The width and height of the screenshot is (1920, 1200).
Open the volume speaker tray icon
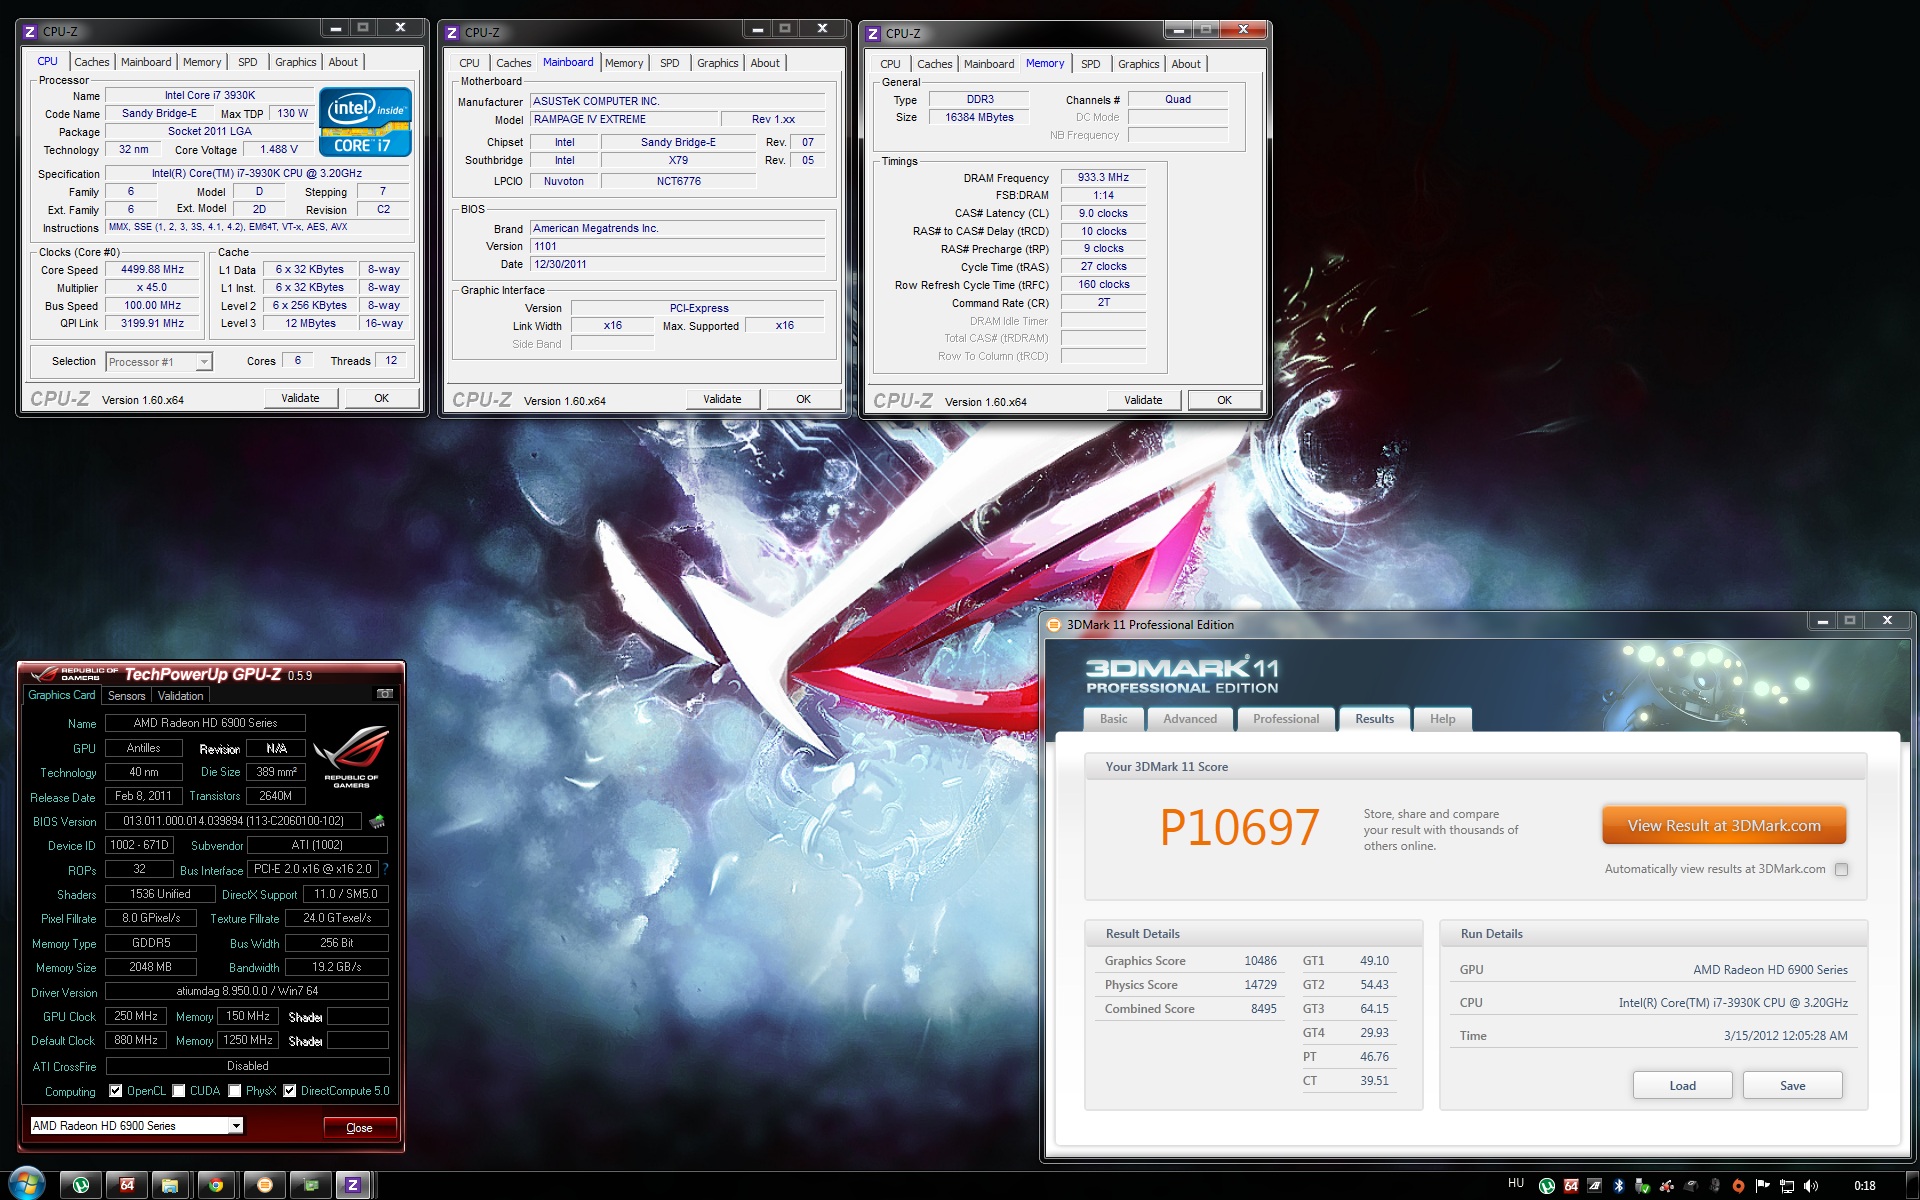[x=1811, y=1186]
